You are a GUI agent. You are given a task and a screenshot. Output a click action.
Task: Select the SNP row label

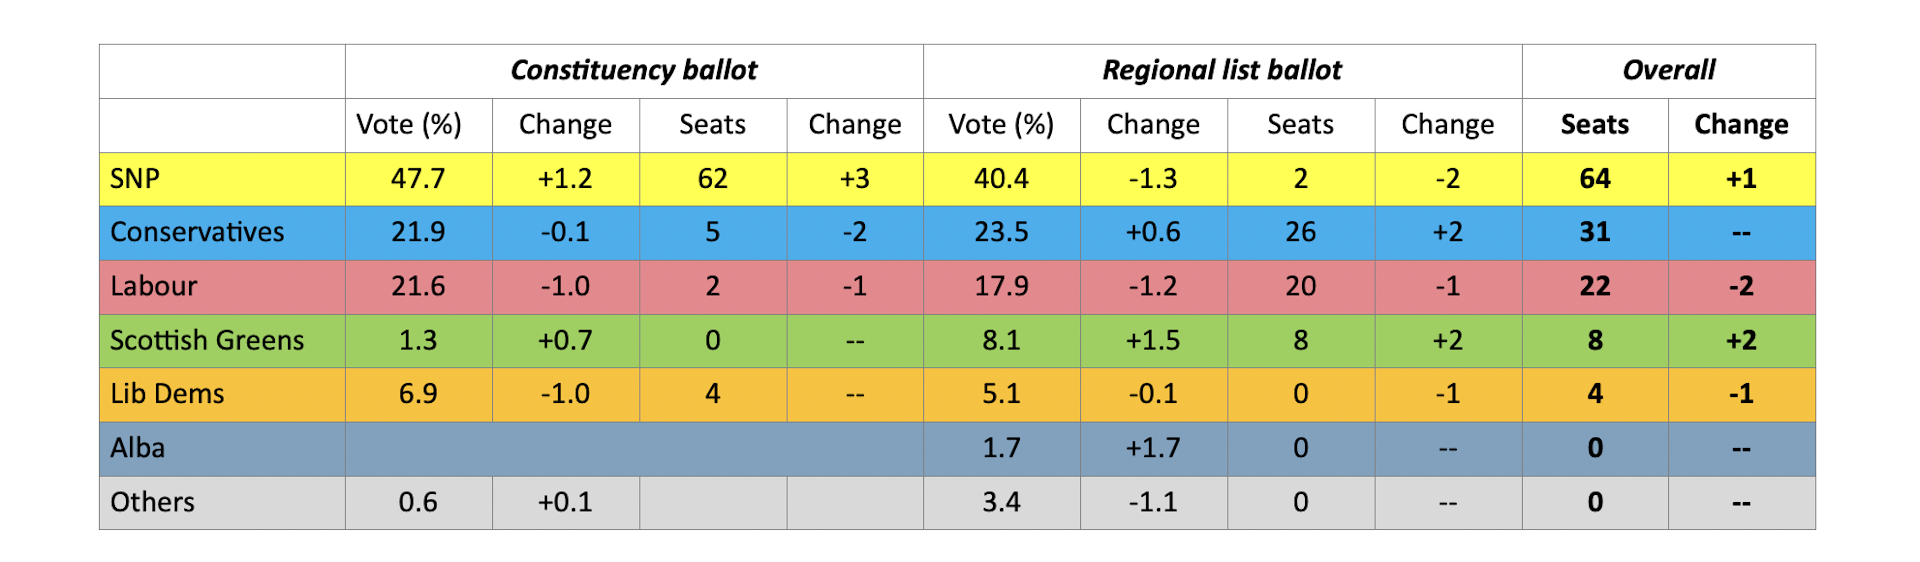135,179
